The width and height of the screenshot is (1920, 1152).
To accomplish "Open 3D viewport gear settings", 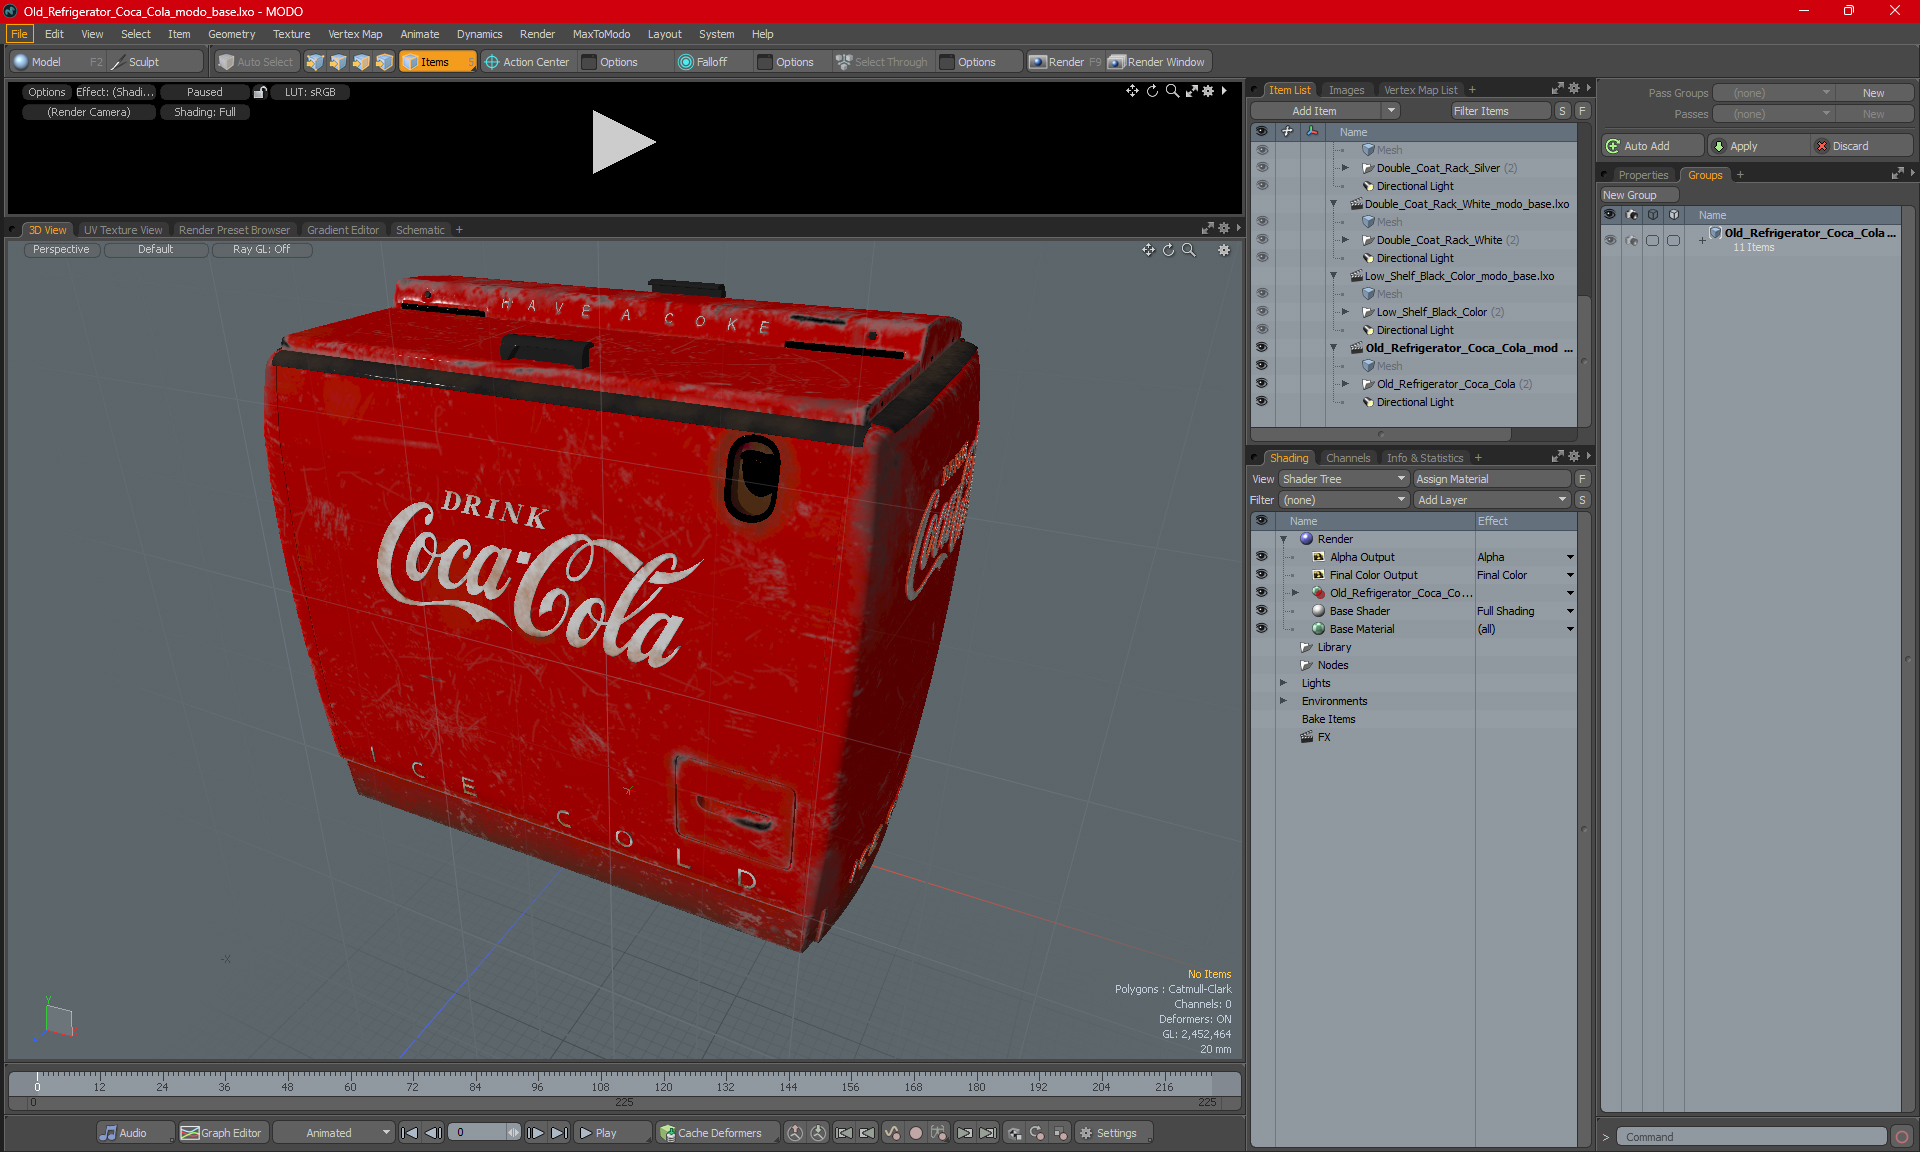I will pos(1224,250).
